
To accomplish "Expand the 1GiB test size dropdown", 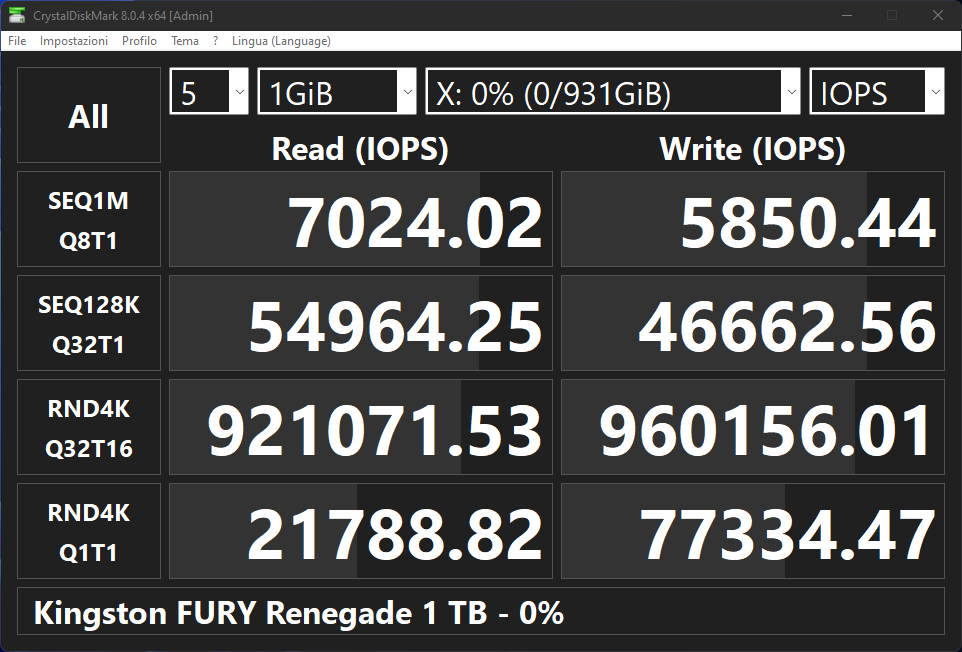I will (337, 91).
